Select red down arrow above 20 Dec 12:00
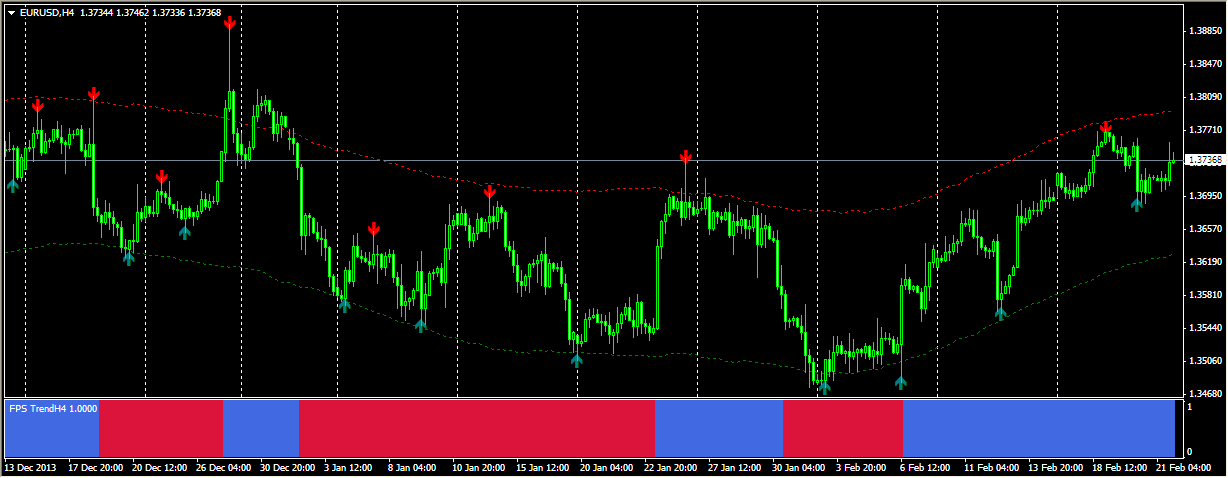 (162, 178)
